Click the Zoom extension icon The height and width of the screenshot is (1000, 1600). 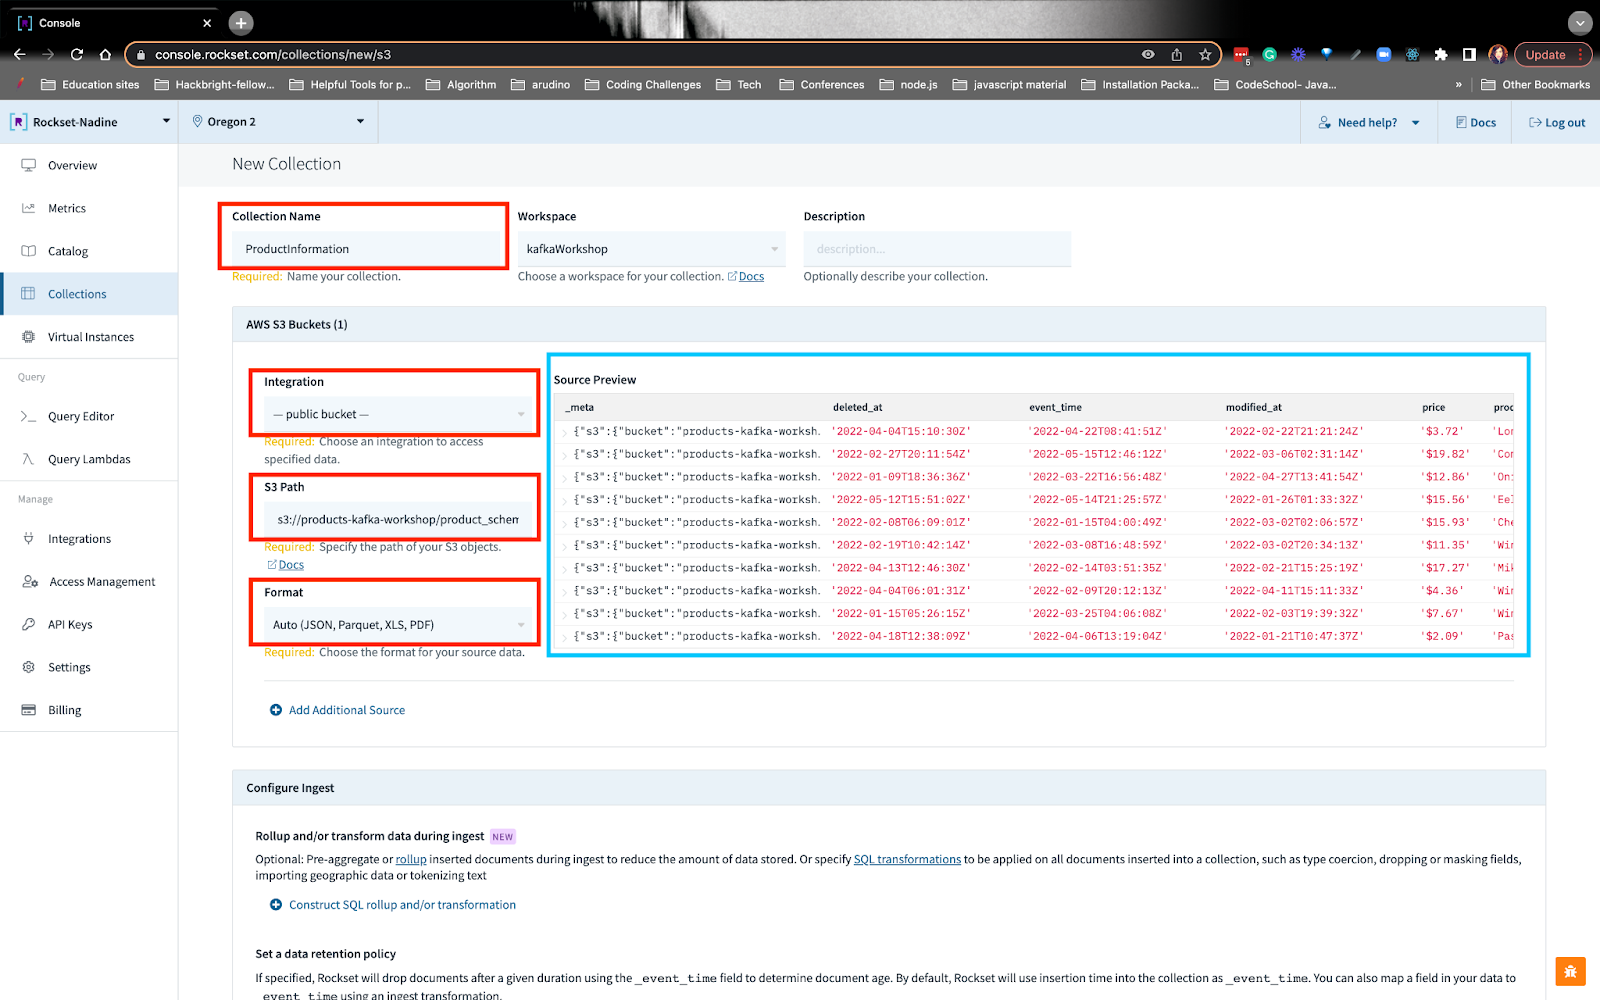tap(1384, 54)
